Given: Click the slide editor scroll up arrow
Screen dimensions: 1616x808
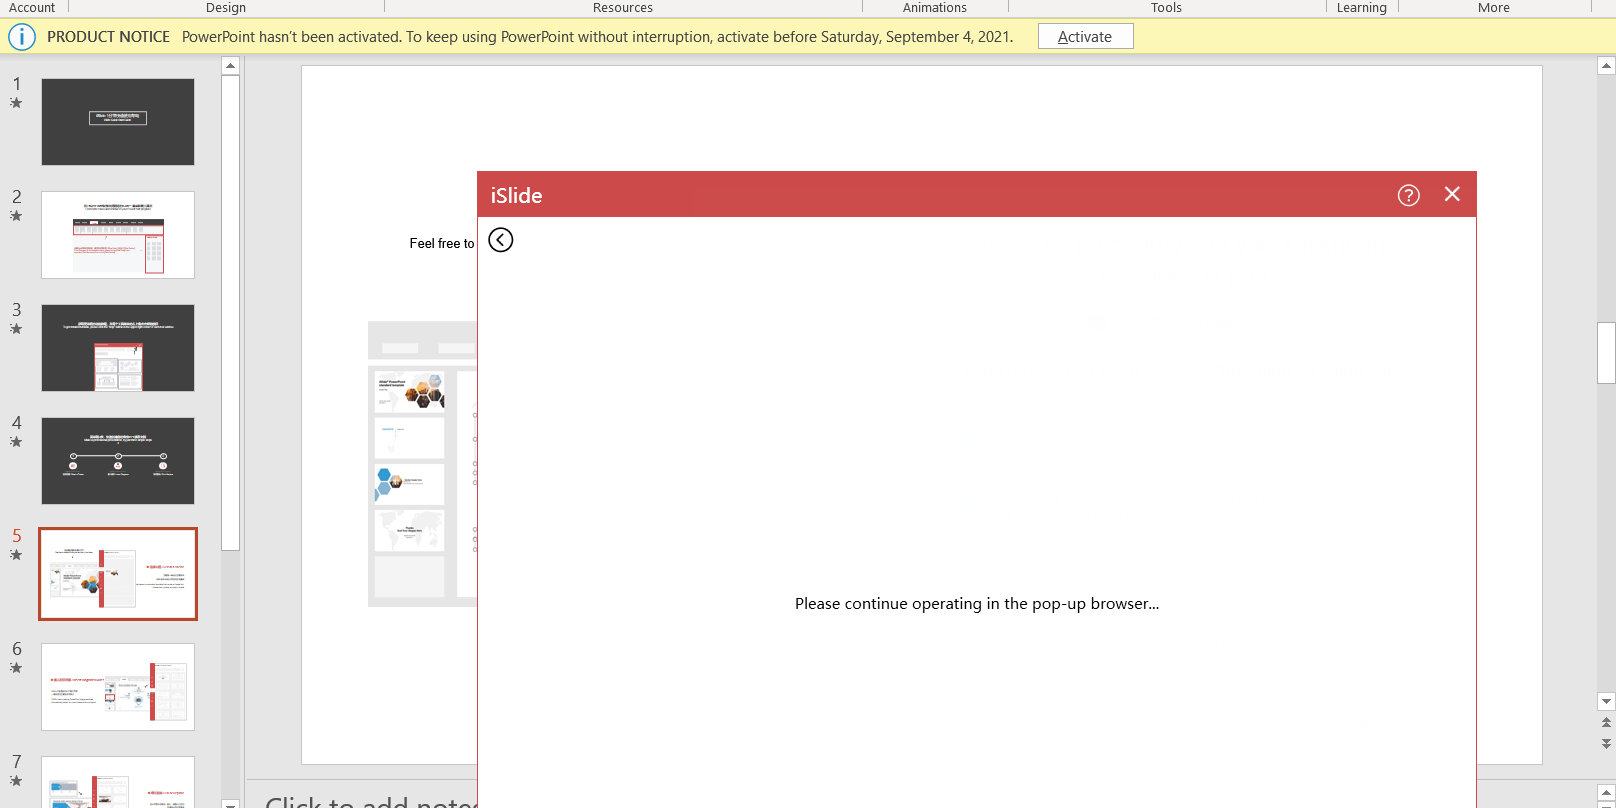Looking at the screenshot, I should [x=1606, y=66].
